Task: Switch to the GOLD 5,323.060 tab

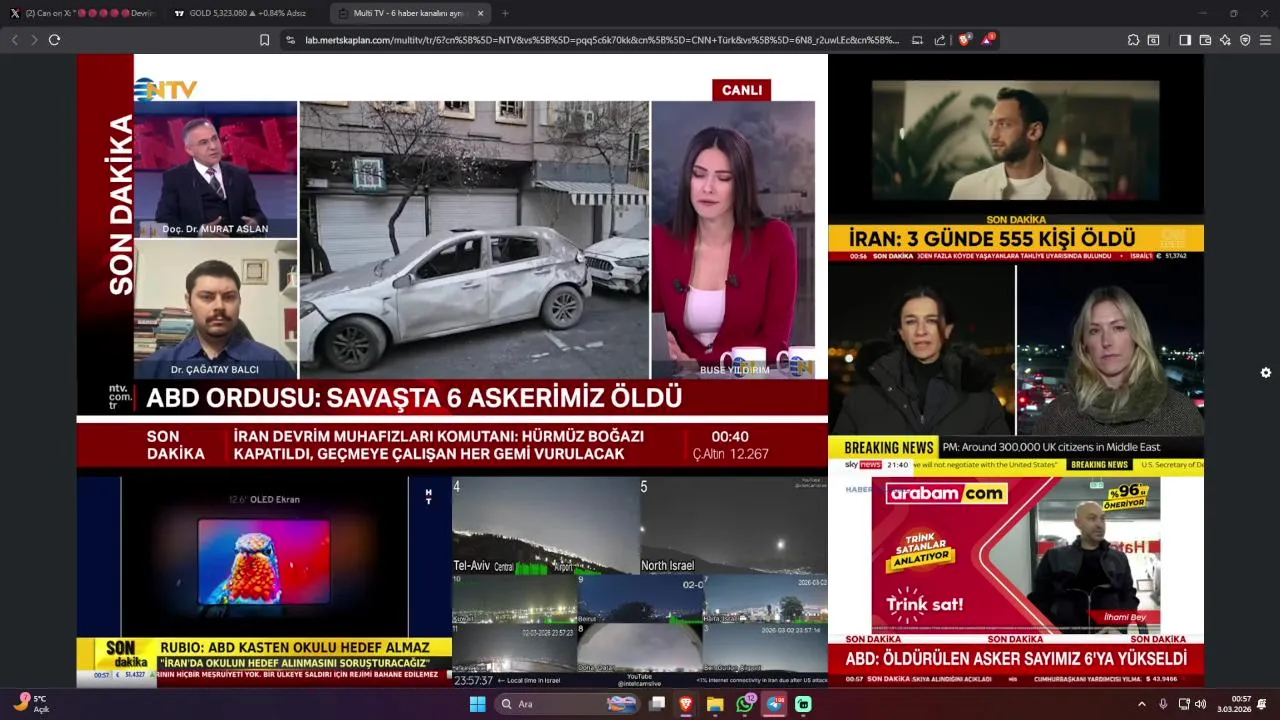Action: (x=245, y=13)
